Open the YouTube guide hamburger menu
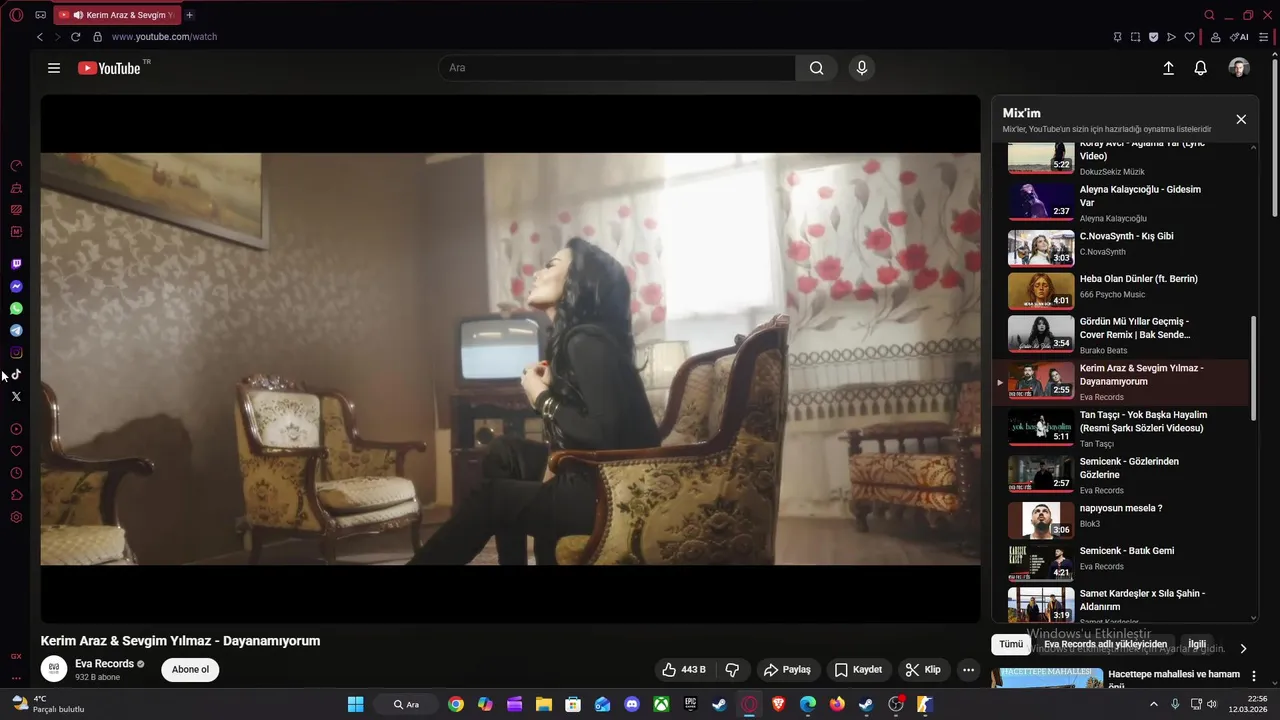 [54, 68]
